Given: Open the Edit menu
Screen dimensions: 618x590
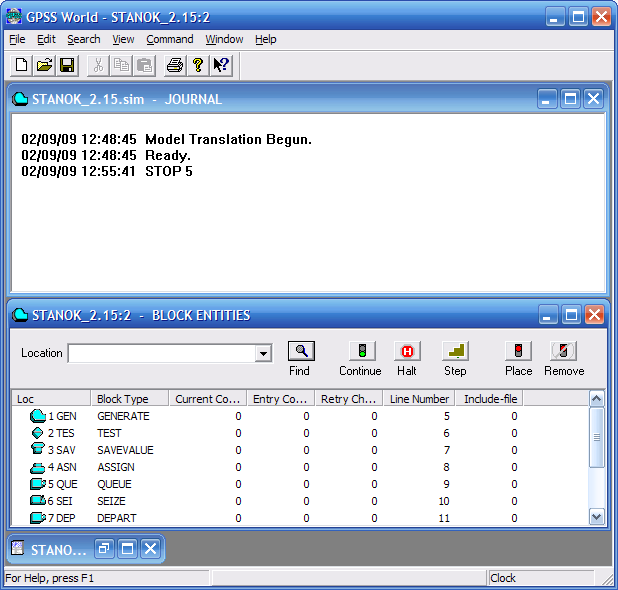Looking at the screenshot, I should coord(46,39).
